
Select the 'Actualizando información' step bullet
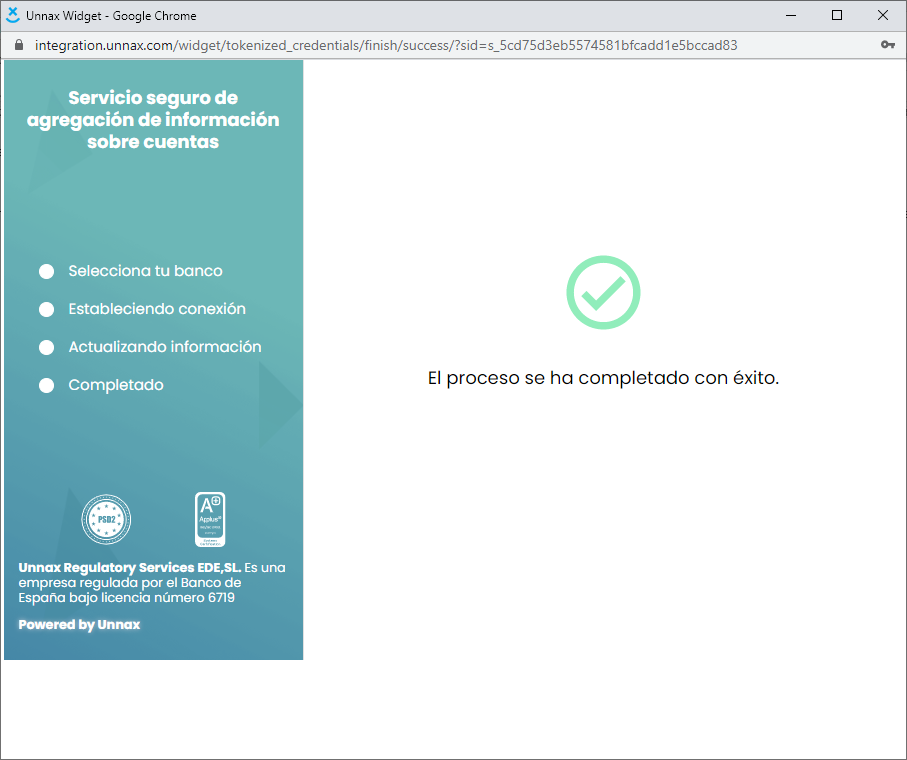click(x=46, y=347)
